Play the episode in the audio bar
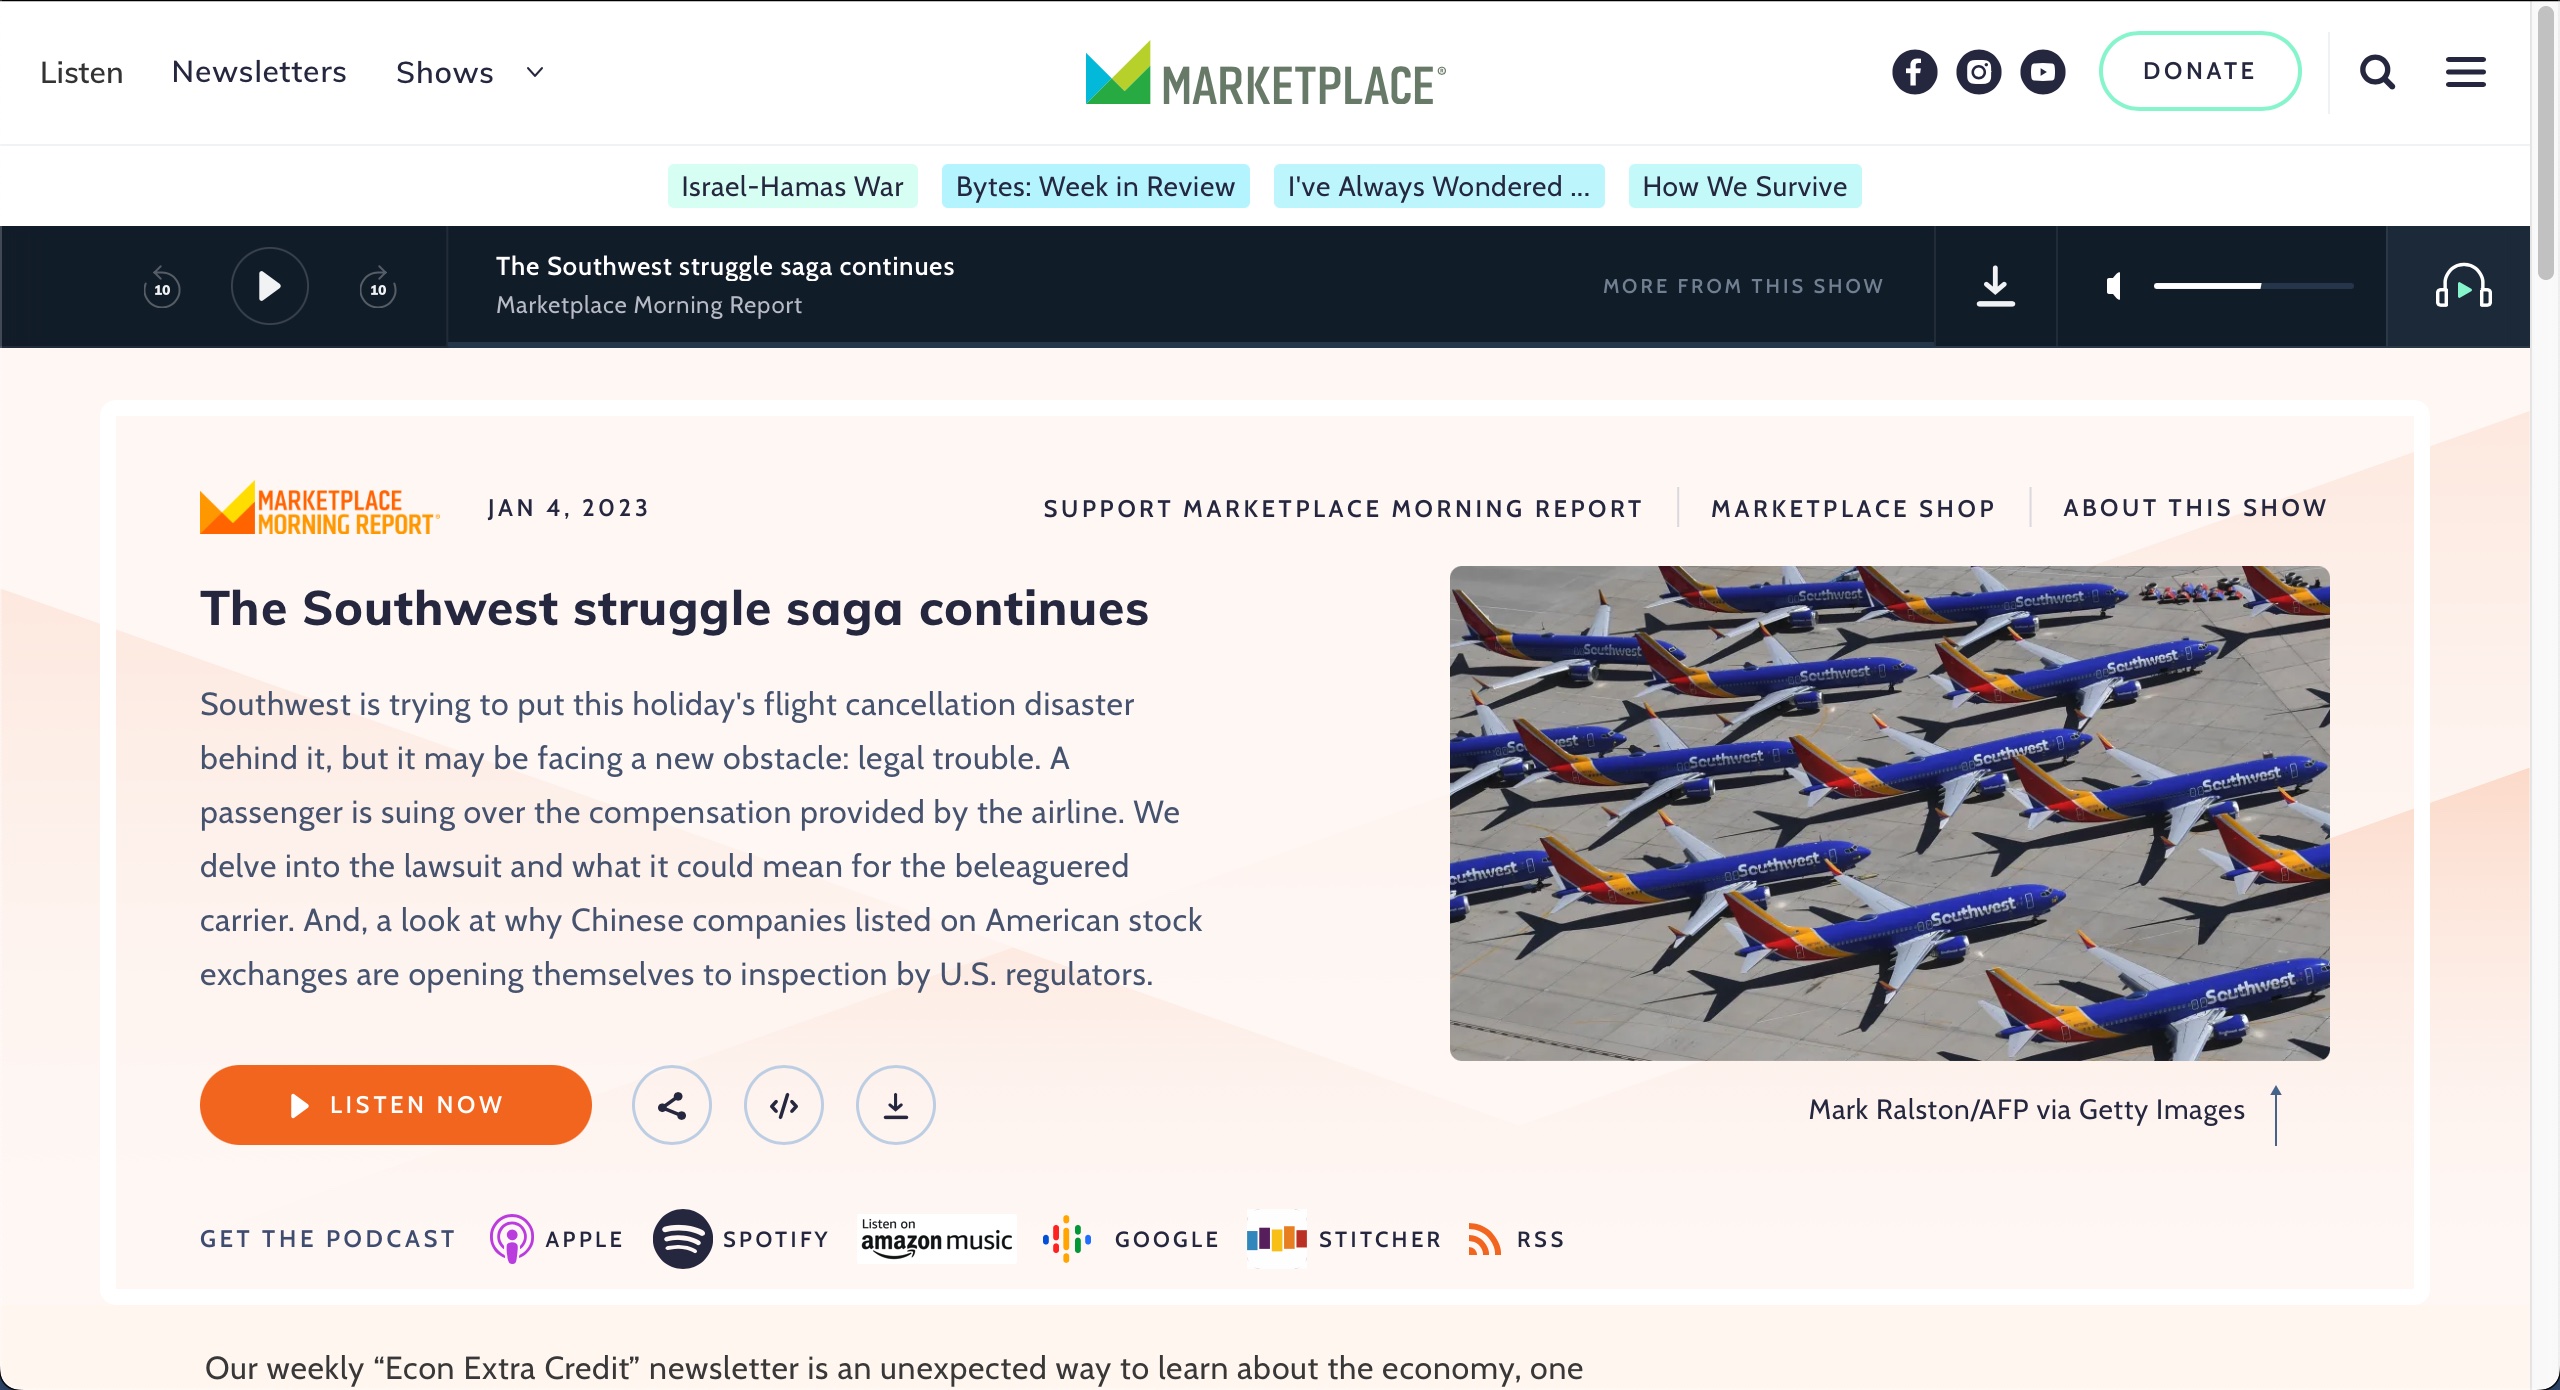 (x=269, y=287)
